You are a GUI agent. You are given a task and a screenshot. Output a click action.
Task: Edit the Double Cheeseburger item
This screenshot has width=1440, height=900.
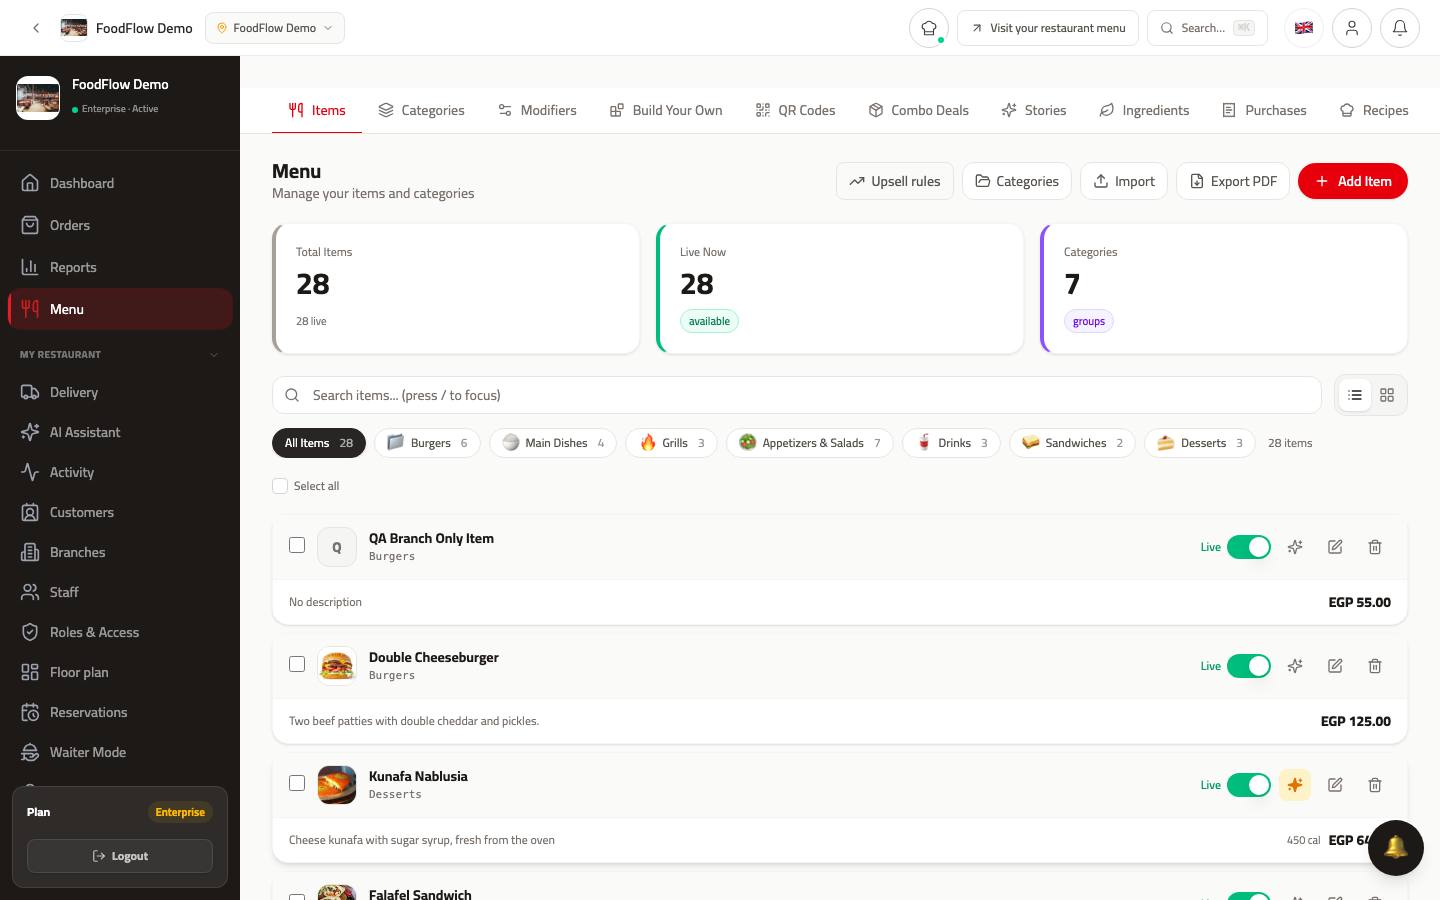tap(1335, 666)
